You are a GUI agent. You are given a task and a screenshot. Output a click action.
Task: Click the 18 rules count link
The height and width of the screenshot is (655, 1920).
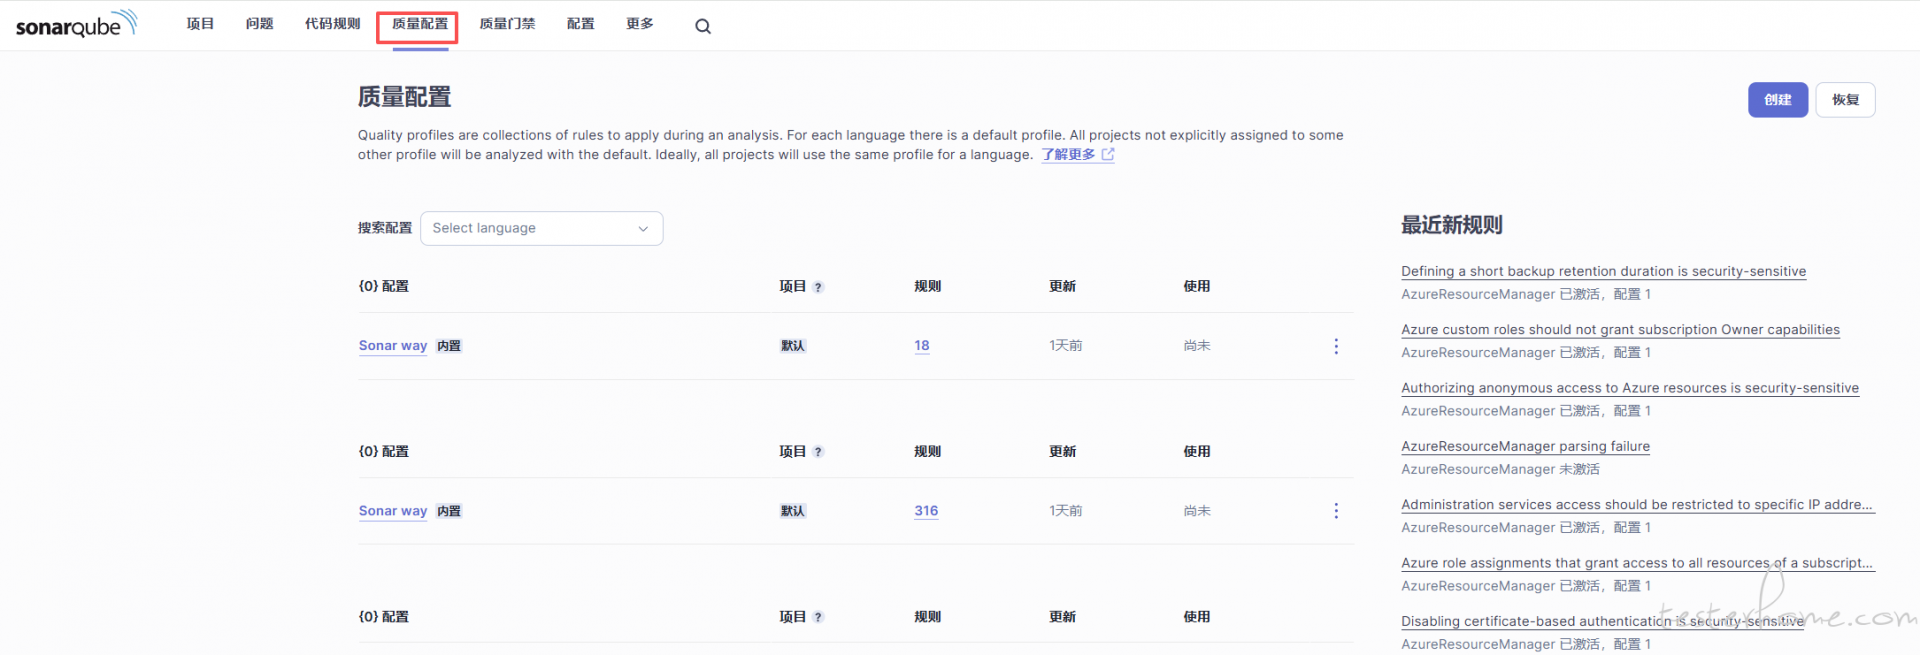921,346
